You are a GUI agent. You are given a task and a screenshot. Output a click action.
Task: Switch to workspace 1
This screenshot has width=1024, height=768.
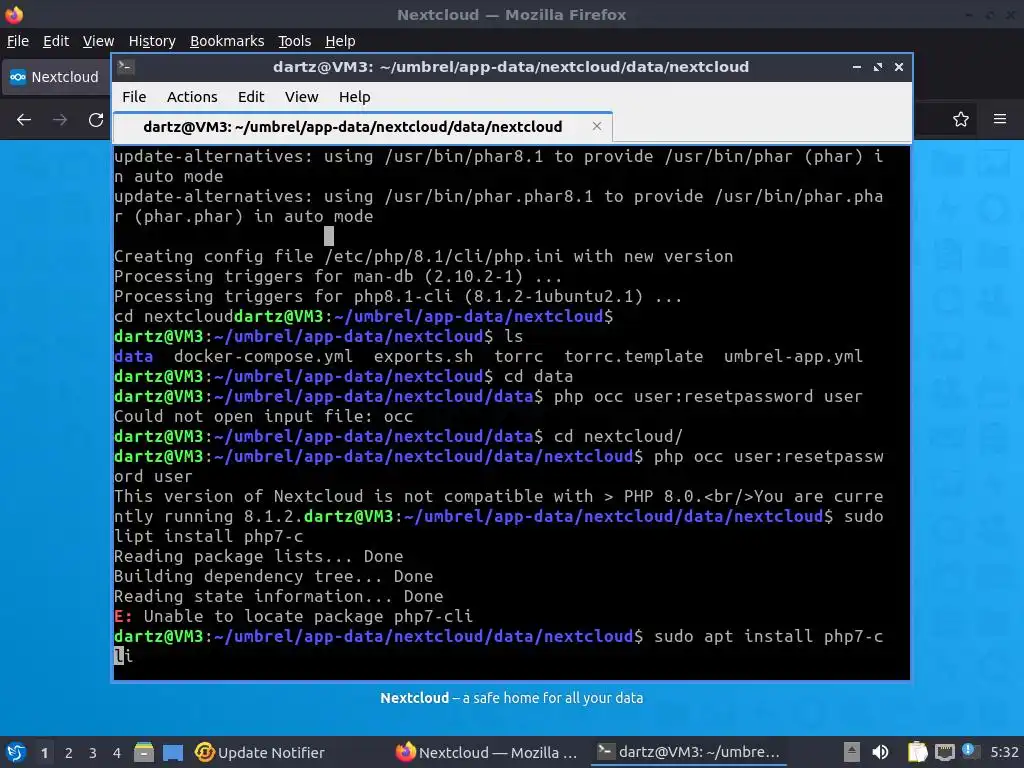[44, 753]
